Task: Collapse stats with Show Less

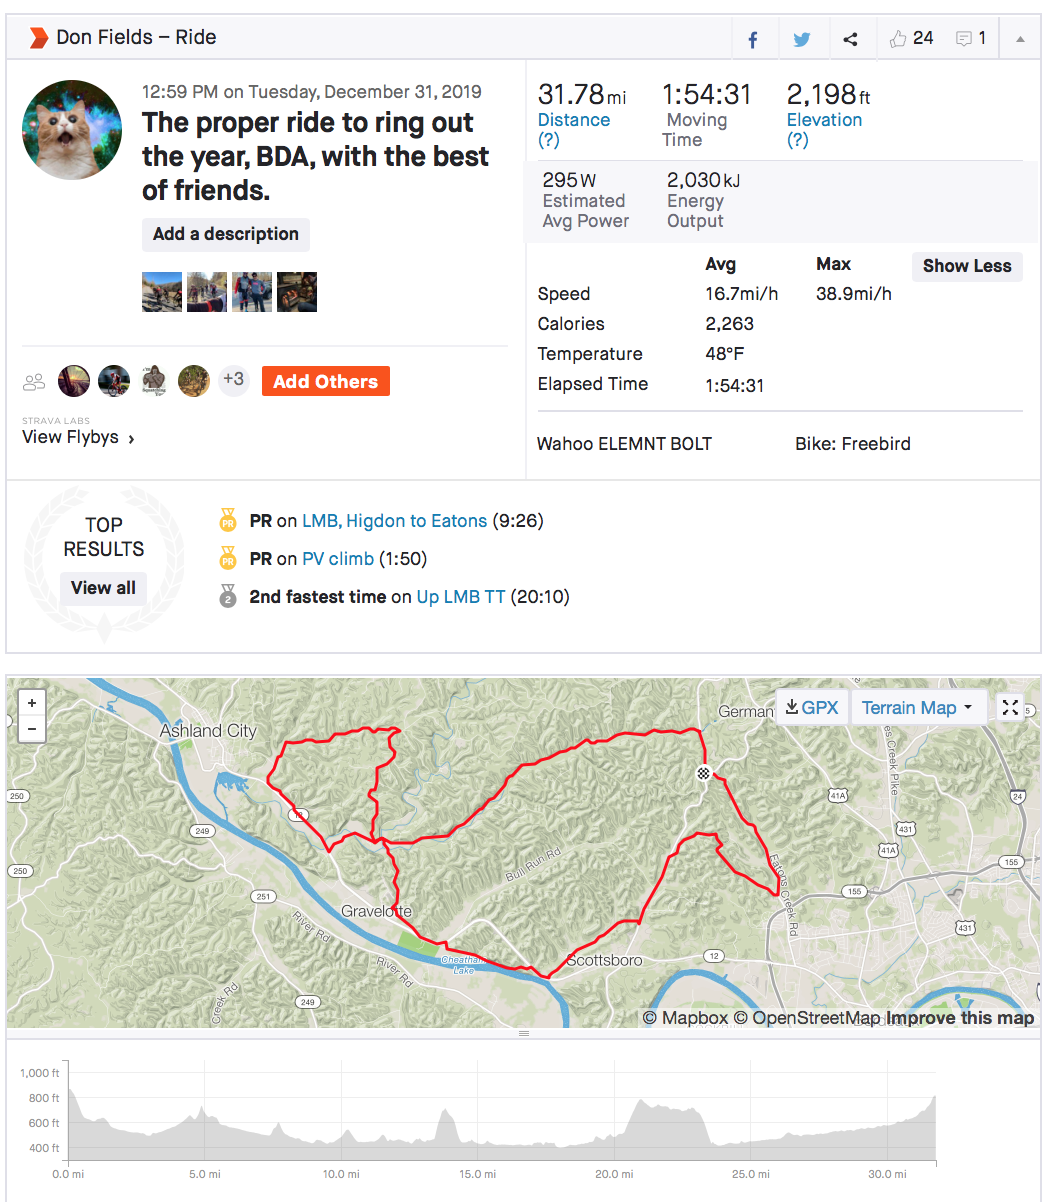Action: (x=966, y=266)
